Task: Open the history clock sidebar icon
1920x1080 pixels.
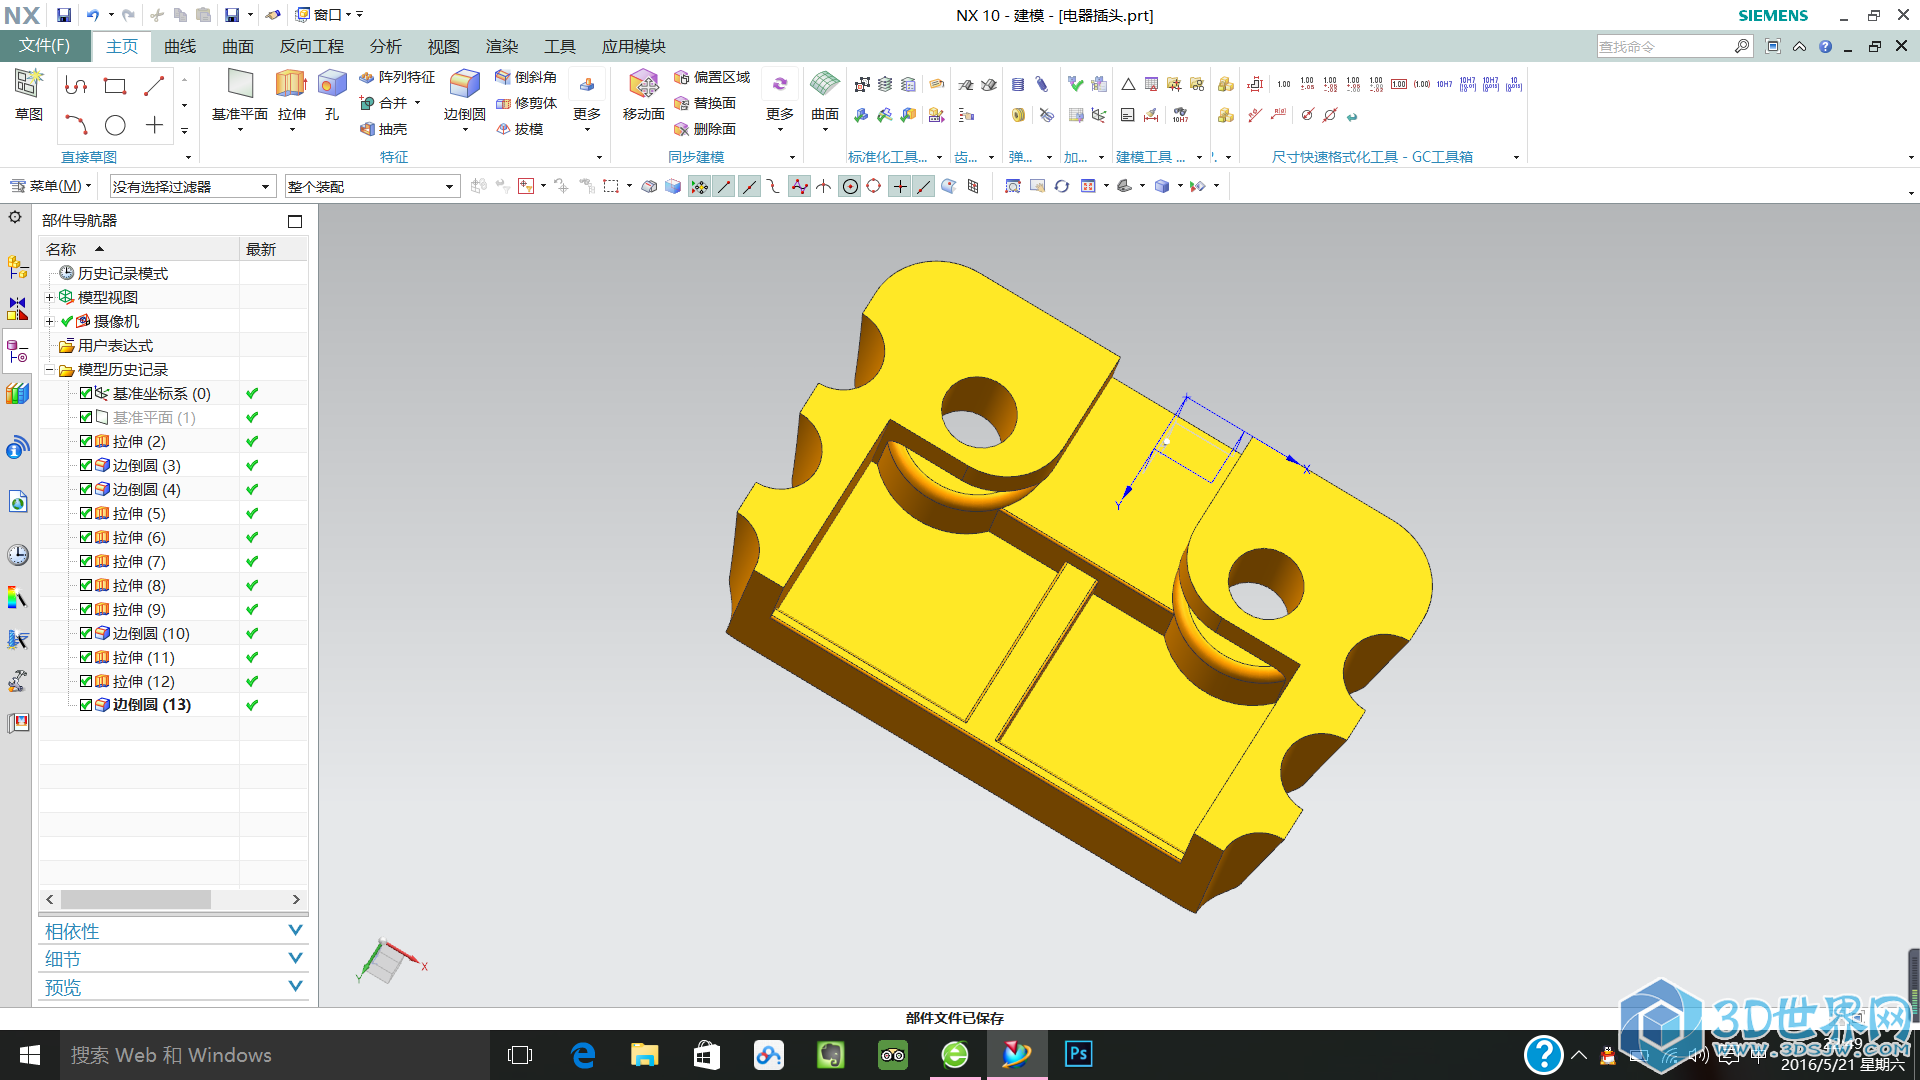Action: pos(17,555)
